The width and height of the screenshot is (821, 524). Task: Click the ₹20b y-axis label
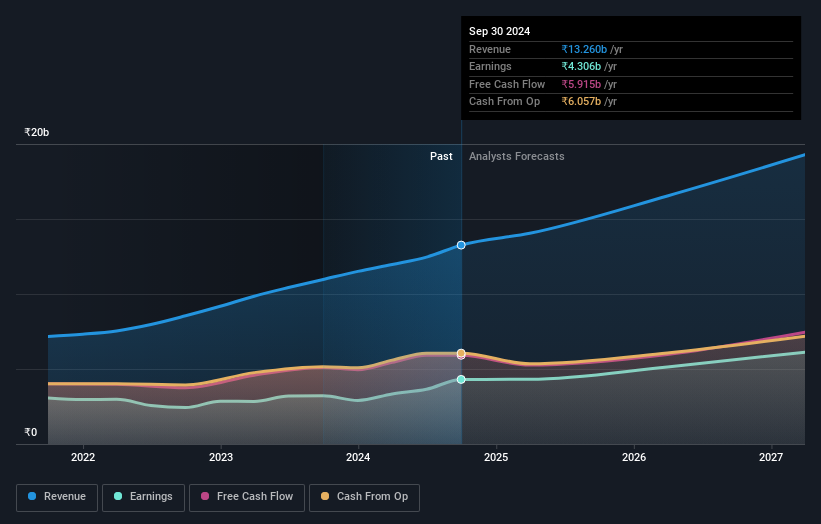coord(37,132)
